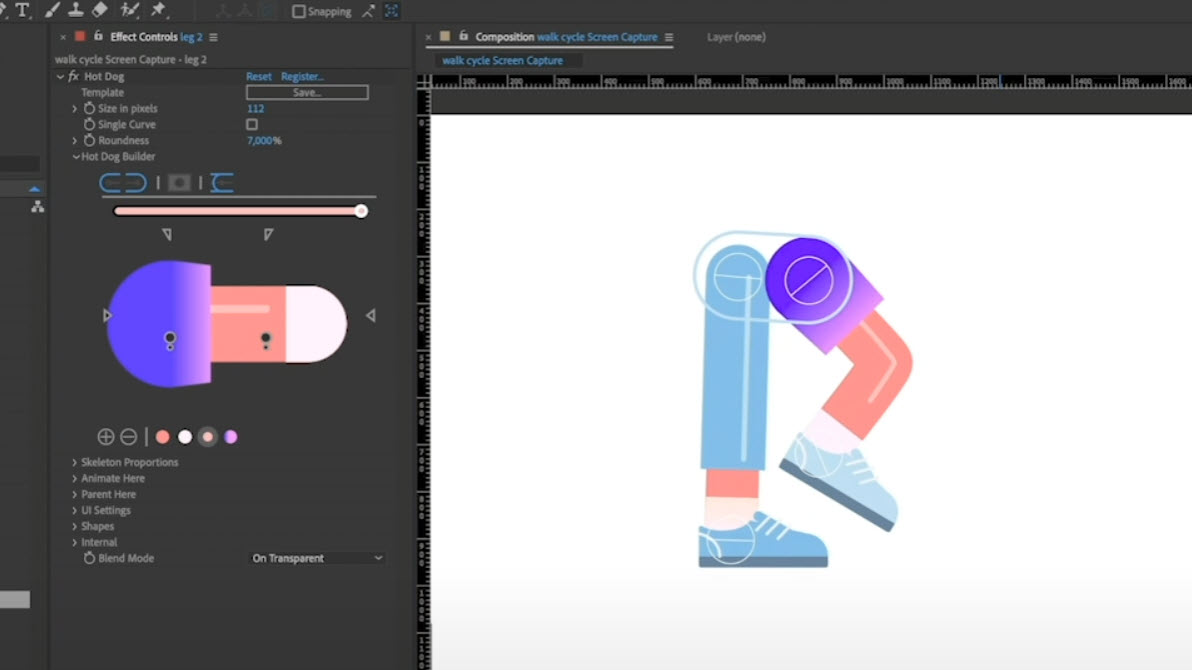Toggle stopwatch for Blend Mode

click(x=89, y=558)
